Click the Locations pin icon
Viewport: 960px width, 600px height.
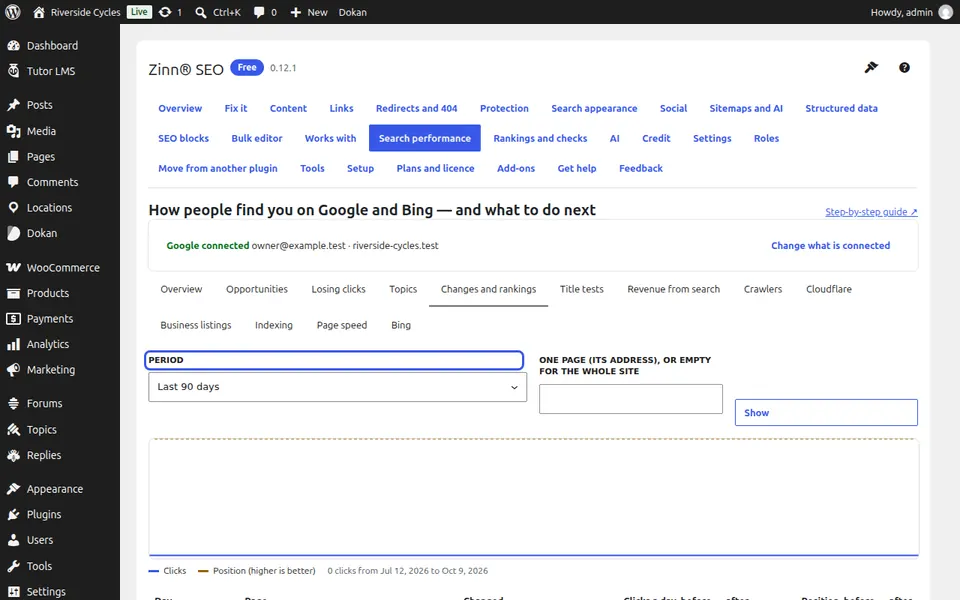point(13,208)
